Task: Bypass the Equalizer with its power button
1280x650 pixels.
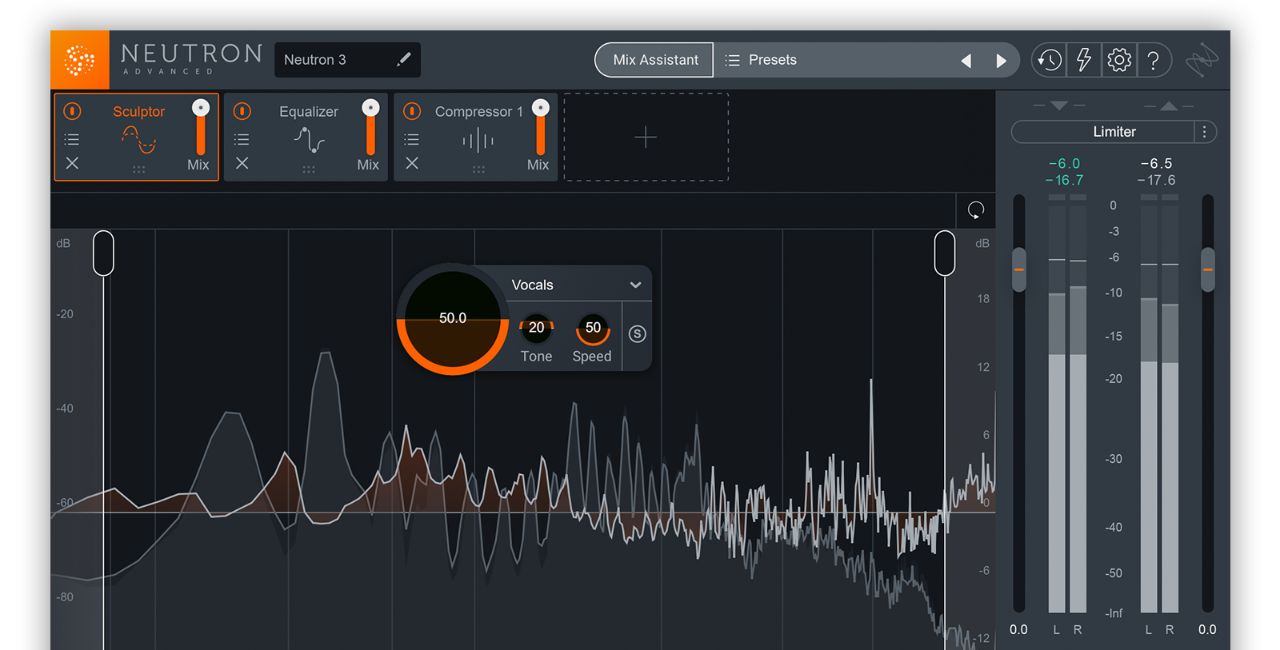Action: pyautogui.click(x=241, y=111)
